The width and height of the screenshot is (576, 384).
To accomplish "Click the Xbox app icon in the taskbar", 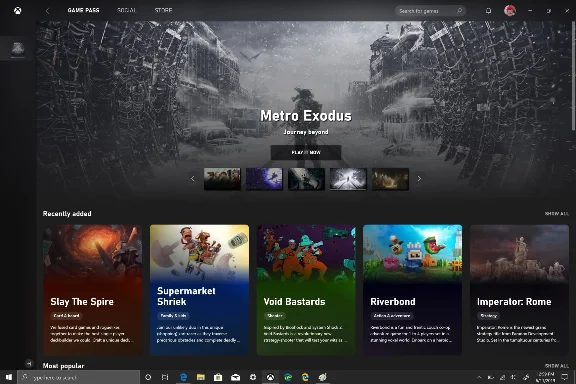I will coord(270,377).
